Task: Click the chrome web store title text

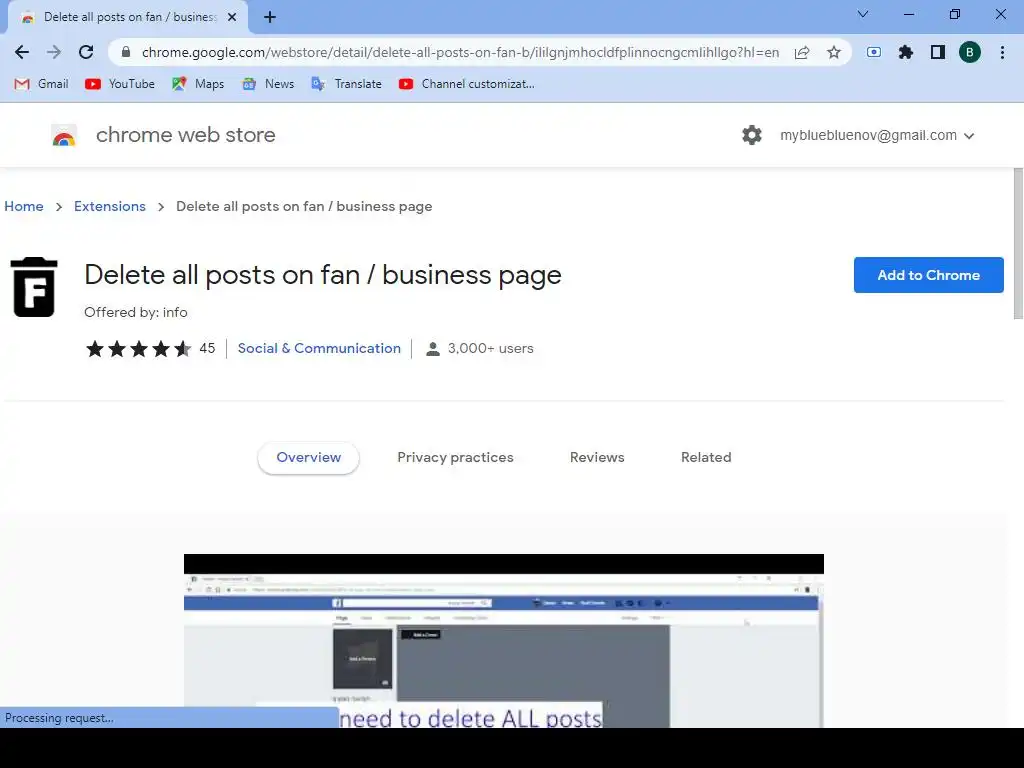Action: pos(185,135)
